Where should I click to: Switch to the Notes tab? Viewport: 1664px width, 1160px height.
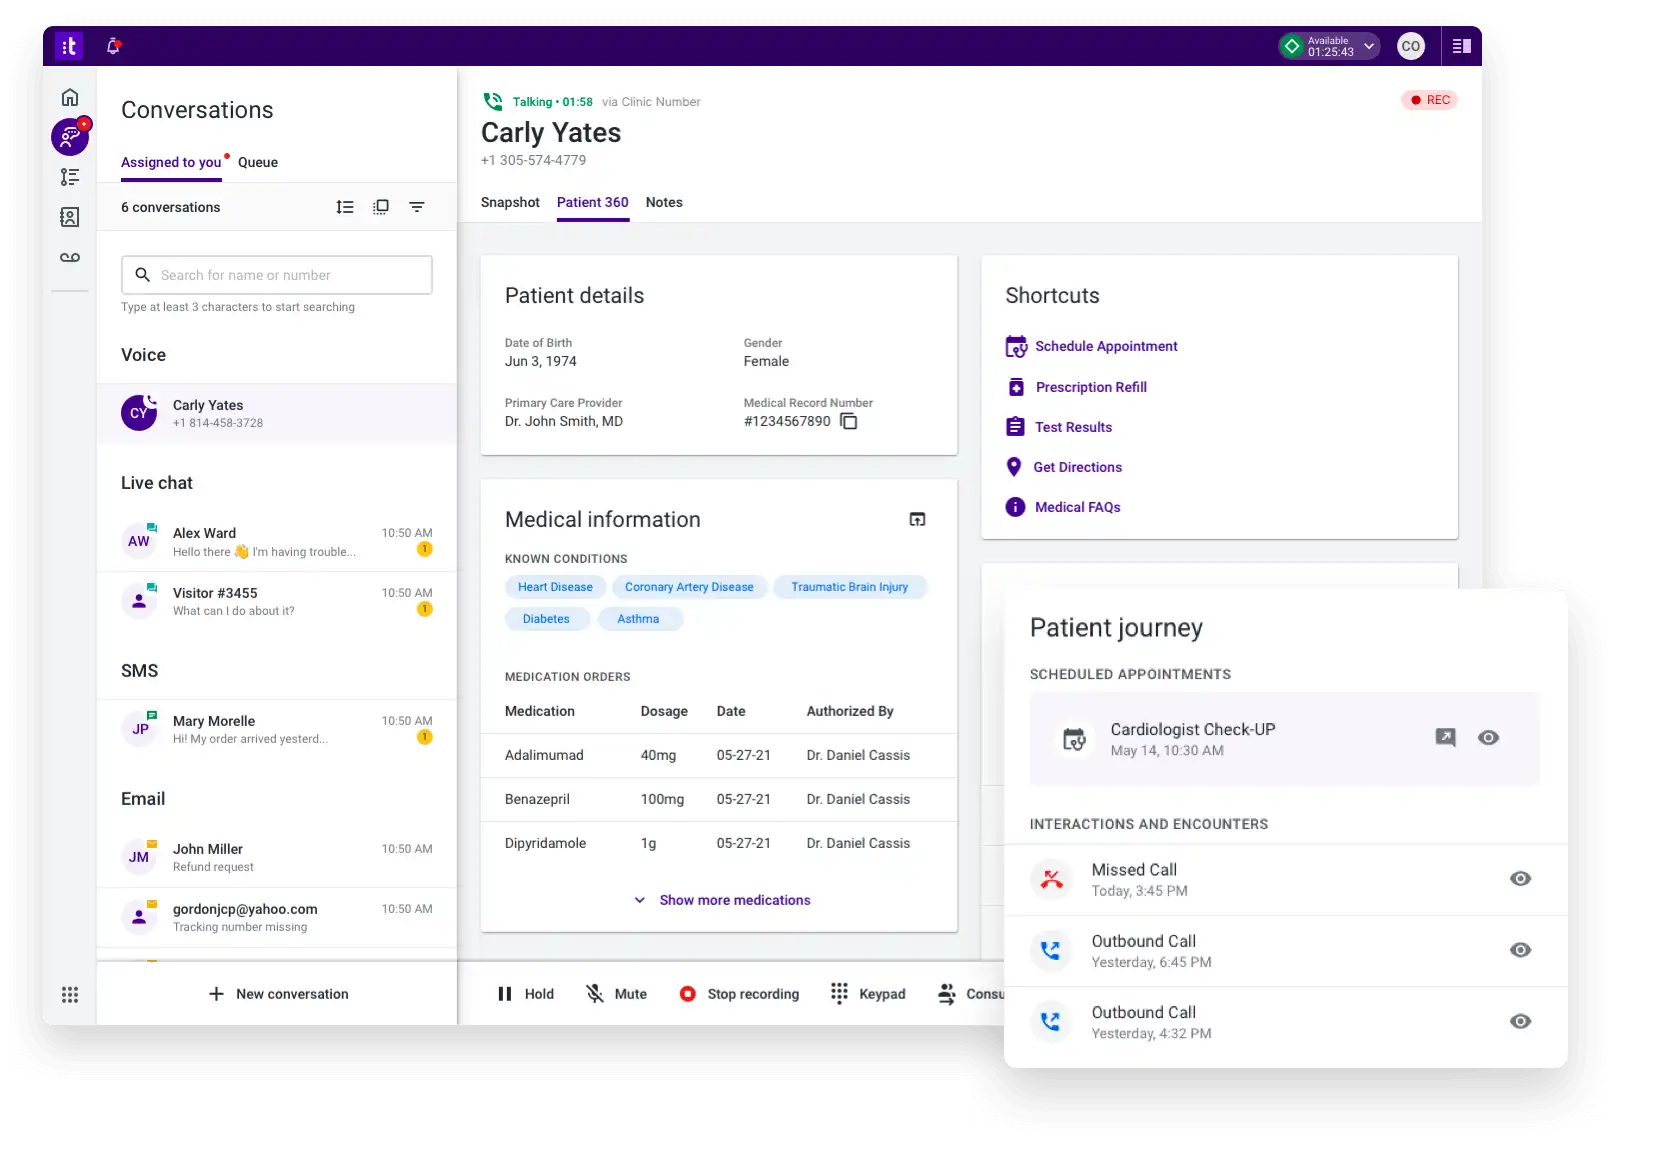click(664, 202)
